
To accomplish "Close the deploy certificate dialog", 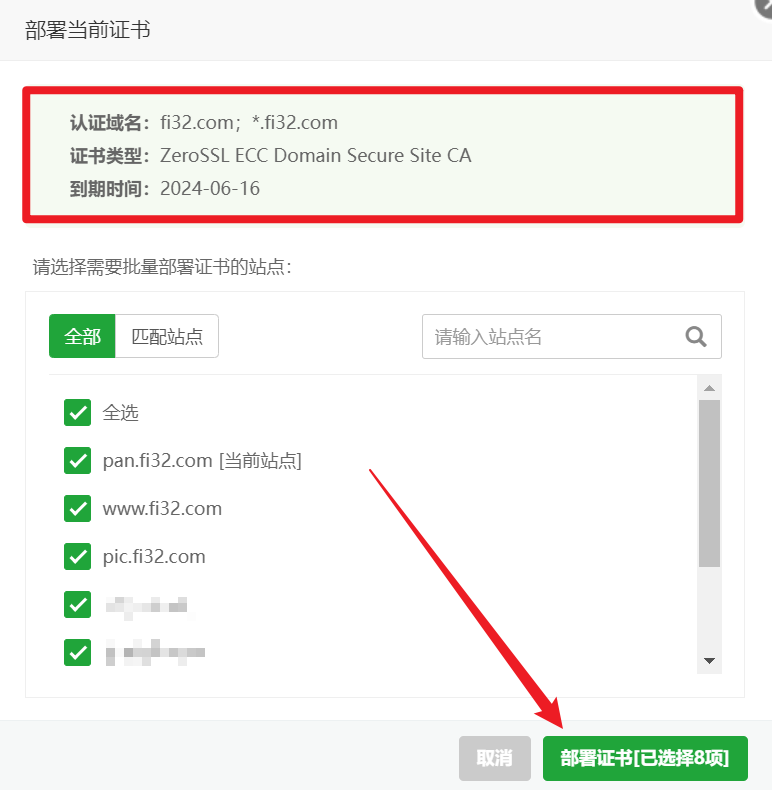I will (764, 8).
